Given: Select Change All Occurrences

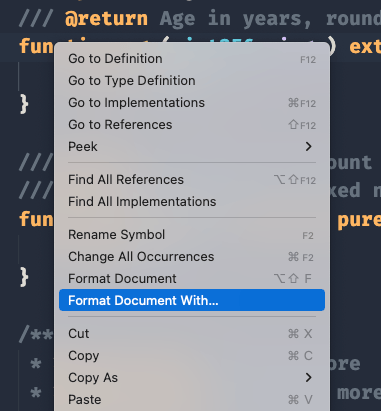Looking at the screenshot, I should coord(192,257).
